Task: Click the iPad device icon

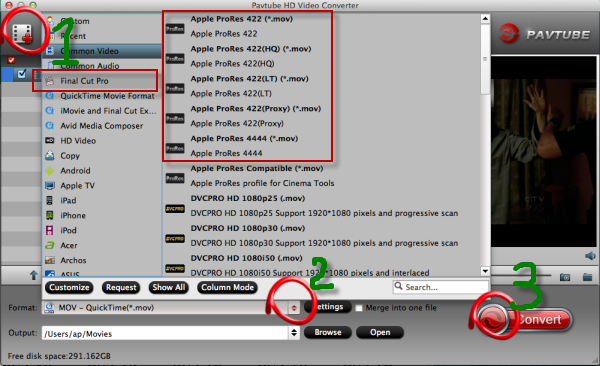Action: (50, 200)
